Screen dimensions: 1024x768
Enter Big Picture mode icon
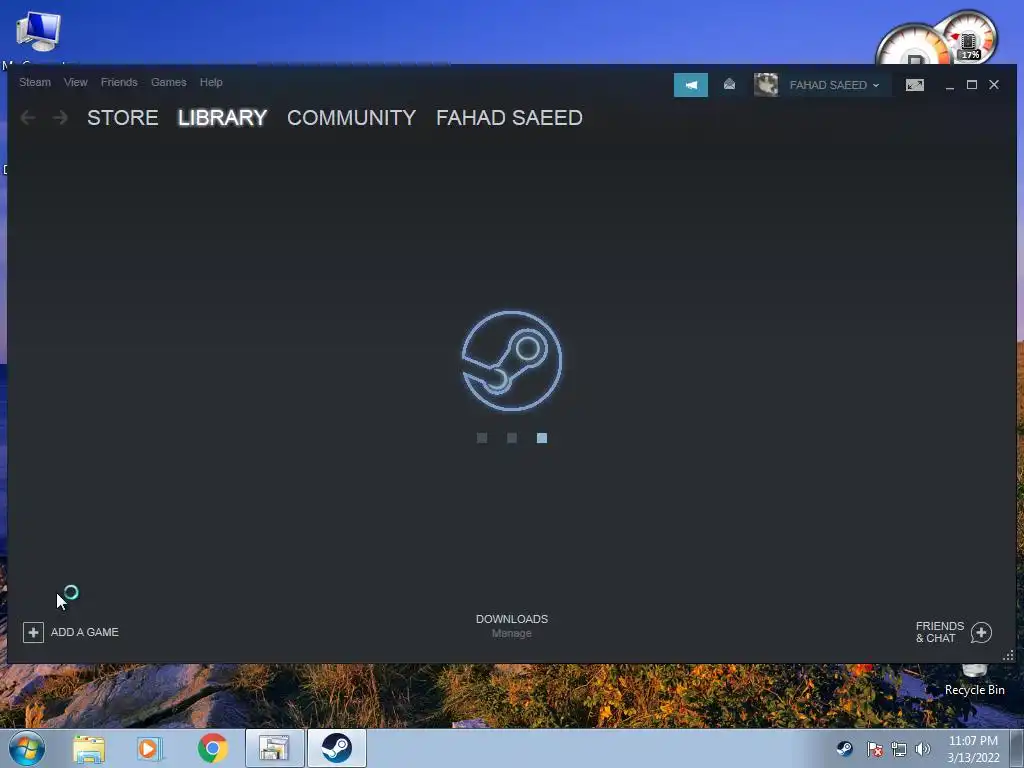point(915,85)
